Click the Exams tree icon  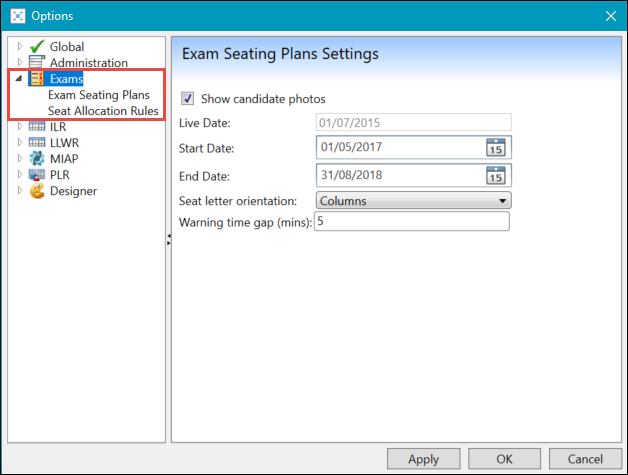point(37,79)
